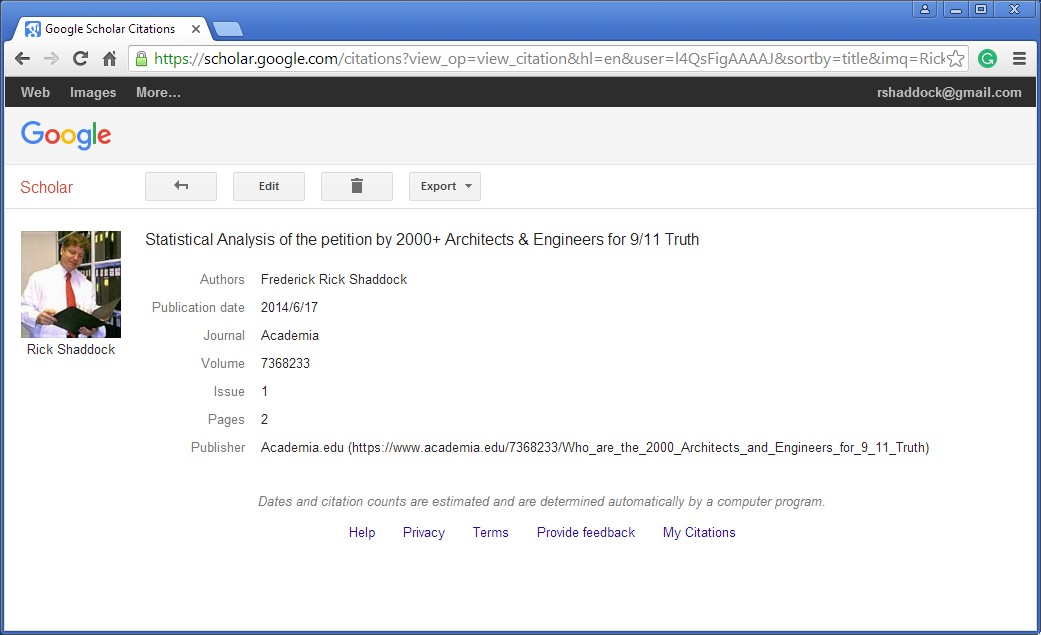1041x635 pixels.
Task: Minimize the browser window
Action: [956, 9]
